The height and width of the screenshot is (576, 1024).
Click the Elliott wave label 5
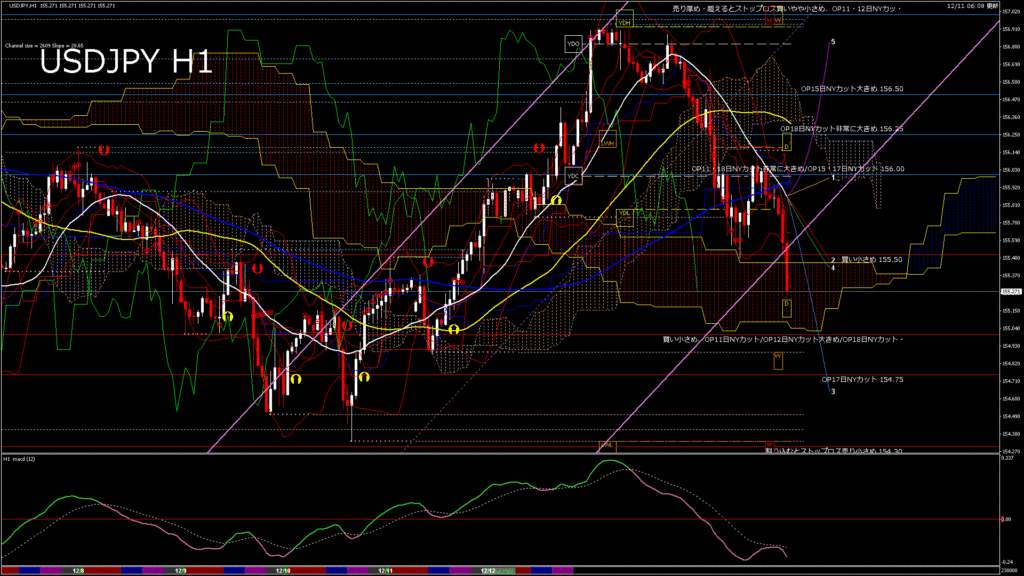tap(832, 41)
